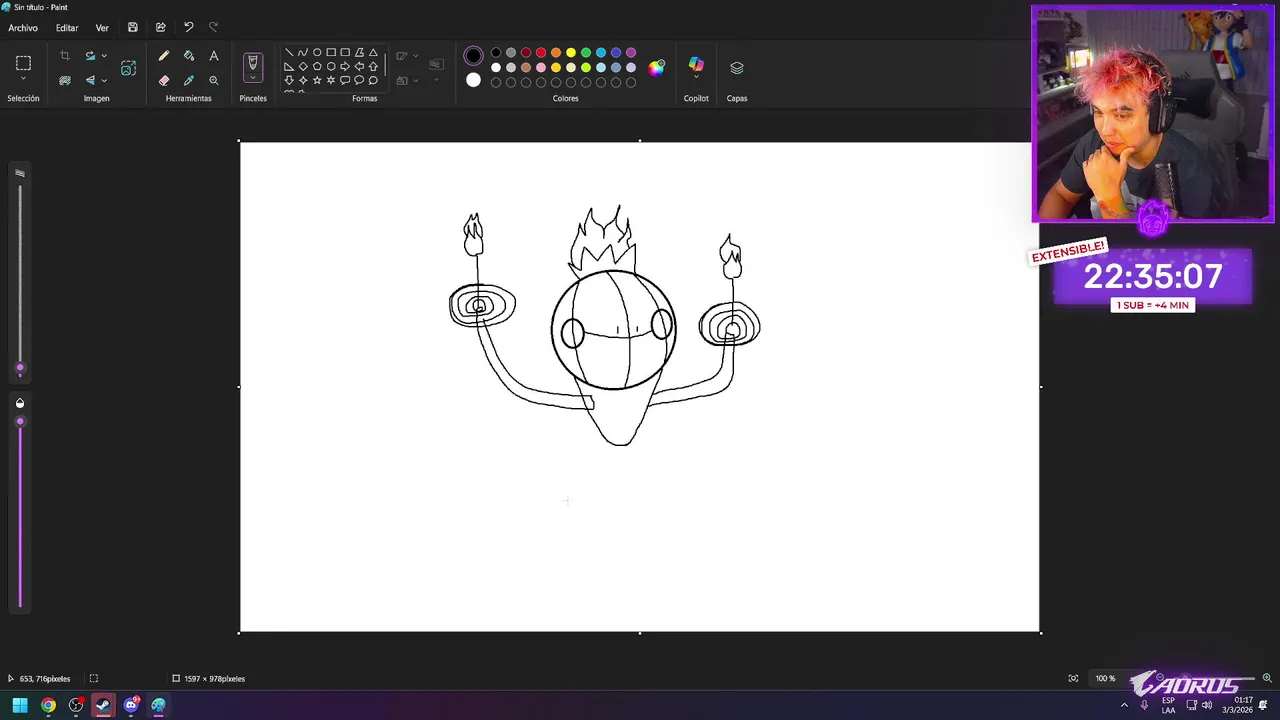
Task: Select the Magnifier tool
Action: pos(213,80)
